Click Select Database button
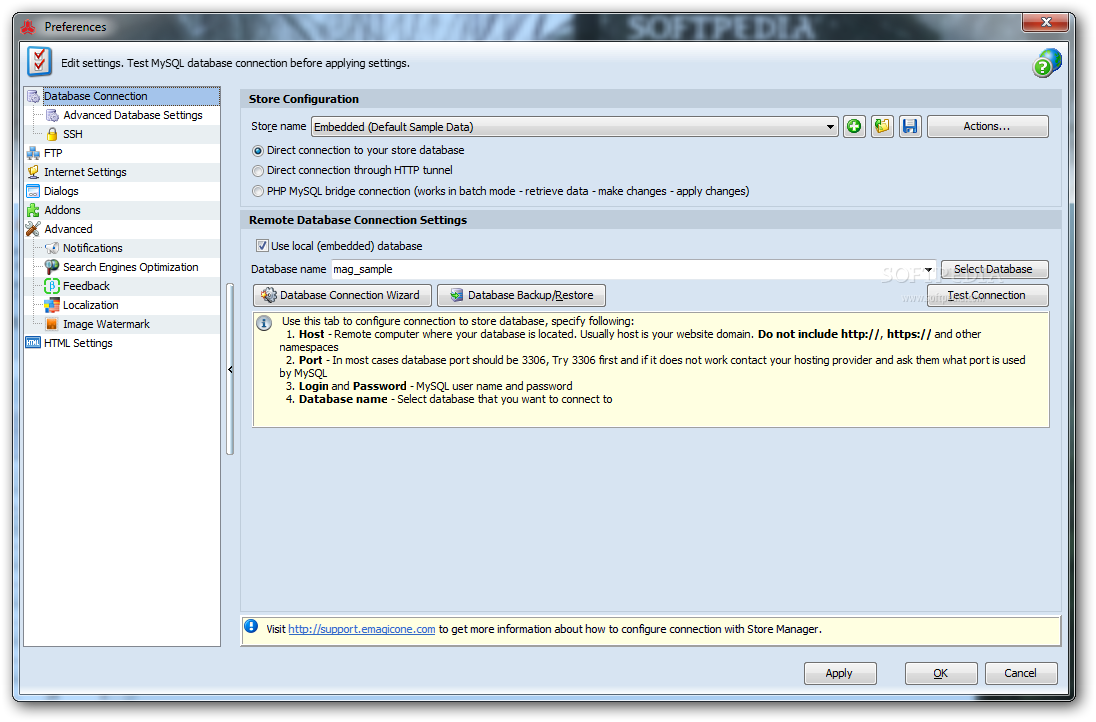 pyautogui.click(x=994, y=270)
